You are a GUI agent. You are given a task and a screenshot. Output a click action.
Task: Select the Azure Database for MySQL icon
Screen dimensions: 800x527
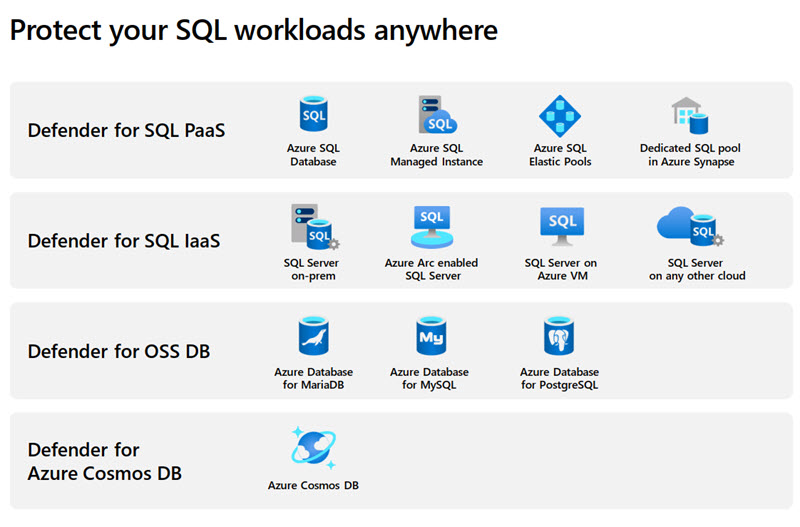[430, 337]
